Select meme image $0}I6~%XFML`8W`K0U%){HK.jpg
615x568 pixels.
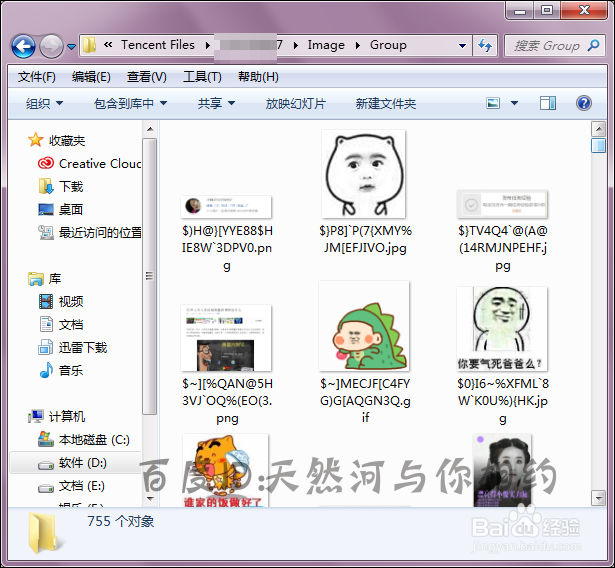(x=502, y=329)
